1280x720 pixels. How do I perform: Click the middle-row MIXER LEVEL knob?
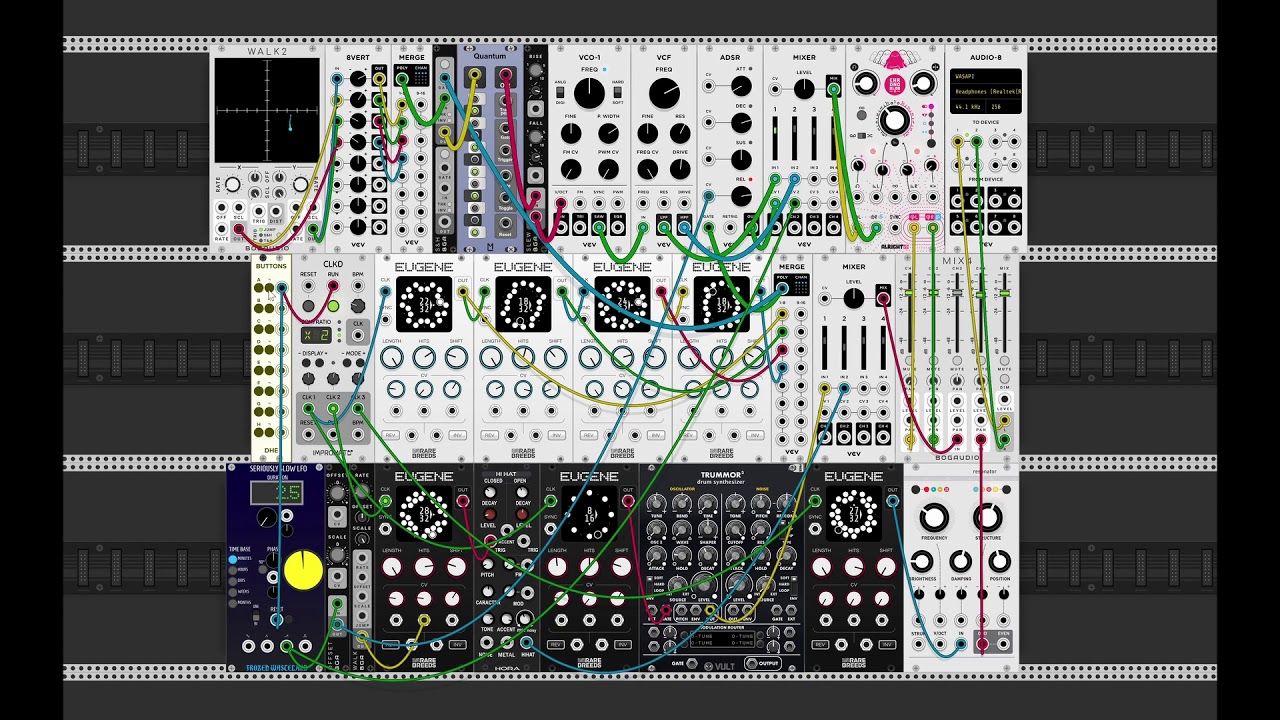[853, 298]
